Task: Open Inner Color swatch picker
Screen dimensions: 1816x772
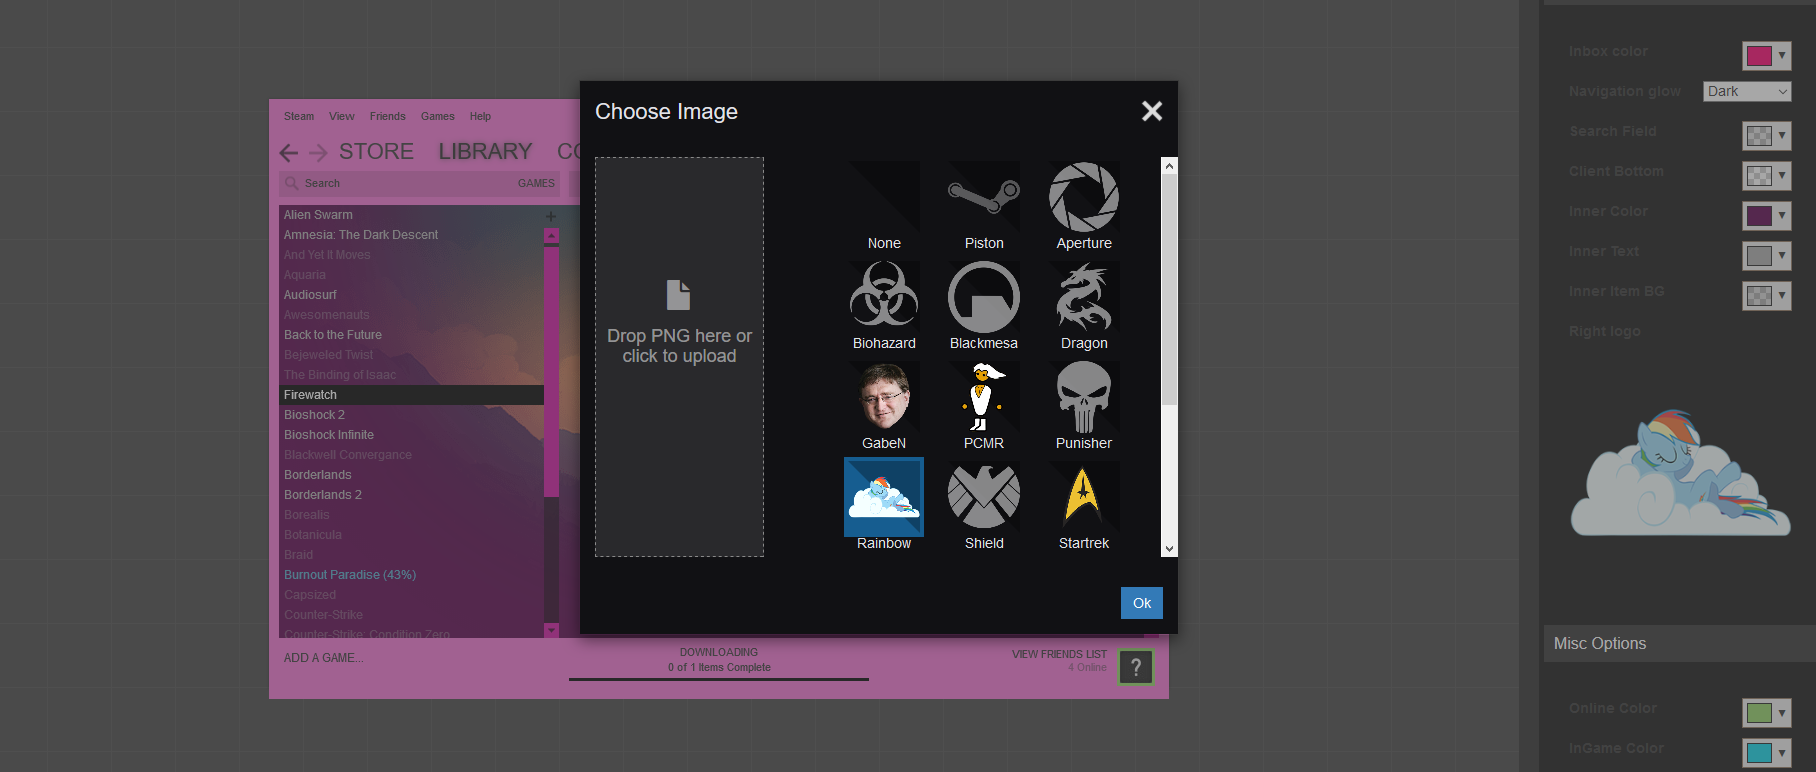Action: [1766, 215]
